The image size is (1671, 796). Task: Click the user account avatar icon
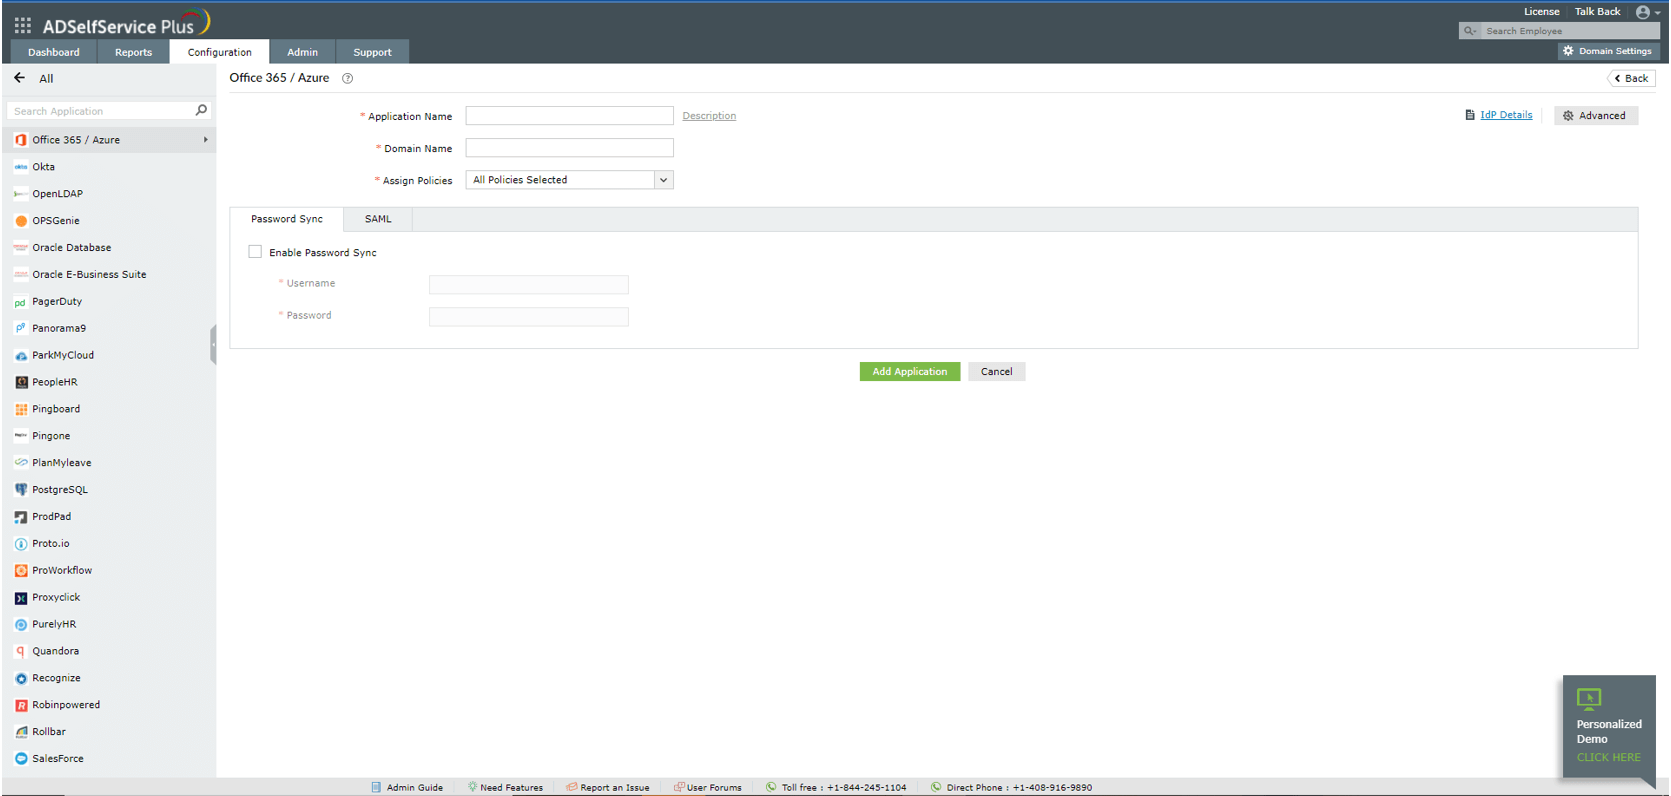click(1642, 12)
